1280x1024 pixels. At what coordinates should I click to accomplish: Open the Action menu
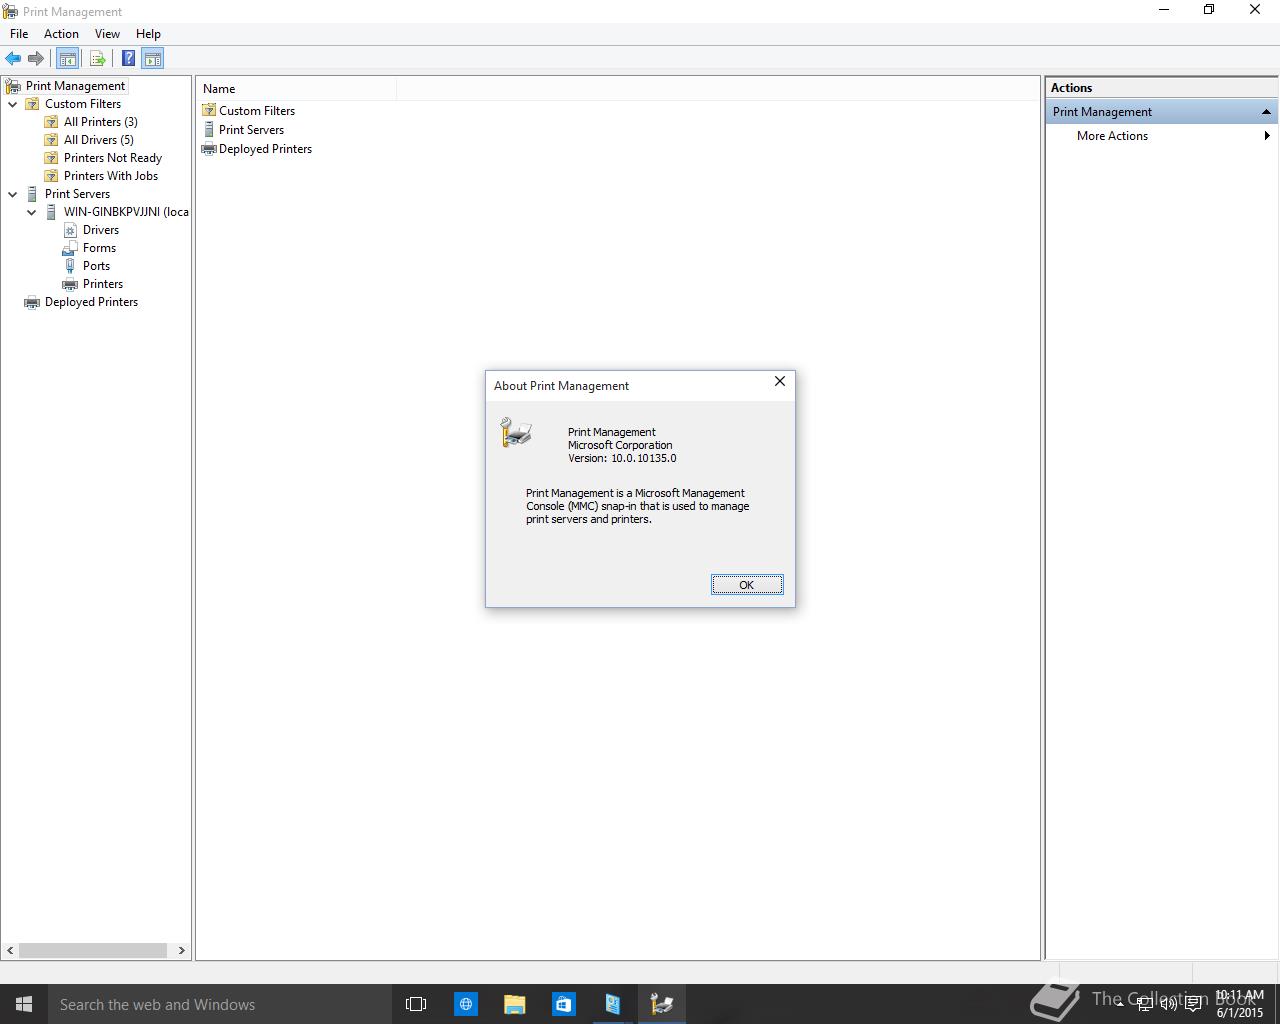[61, 33]
